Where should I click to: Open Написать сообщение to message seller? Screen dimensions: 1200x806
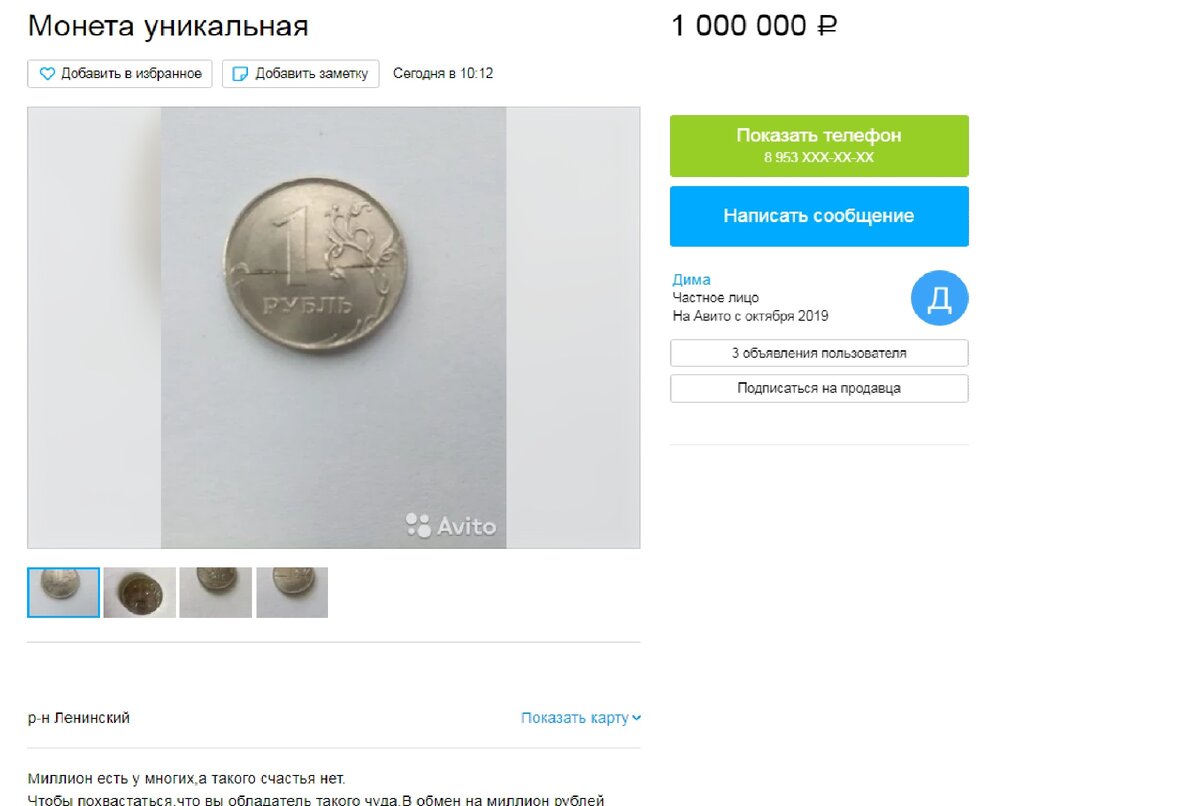pyautogui.click(x=819, y=216)
